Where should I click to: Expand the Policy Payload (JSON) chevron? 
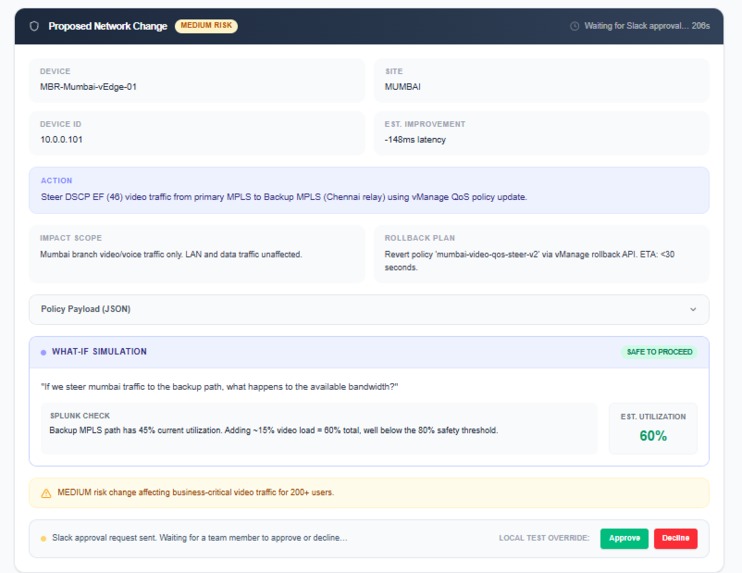pos(693,309)
